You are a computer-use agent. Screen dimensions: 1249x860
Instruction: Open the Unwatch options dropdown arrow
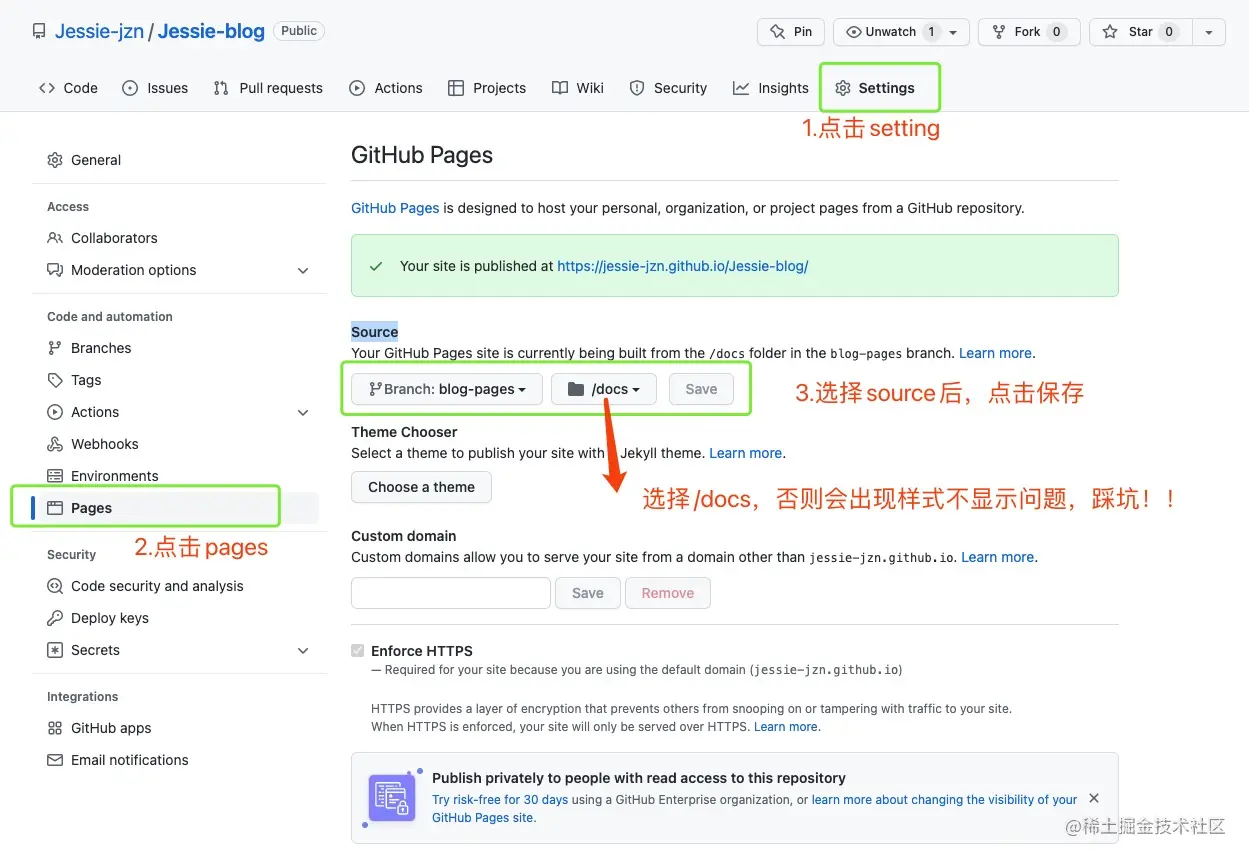(x=953, y=32)
